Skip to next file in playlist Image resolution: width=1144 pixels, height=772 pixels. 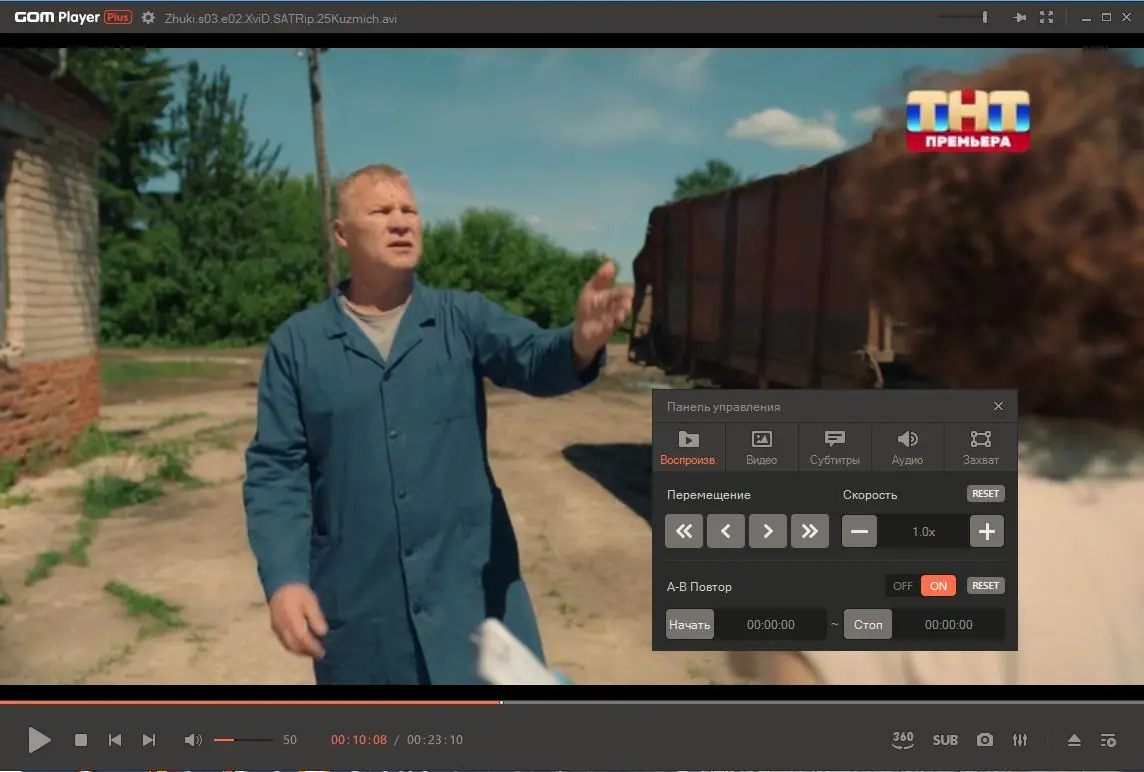pos(149,740)
